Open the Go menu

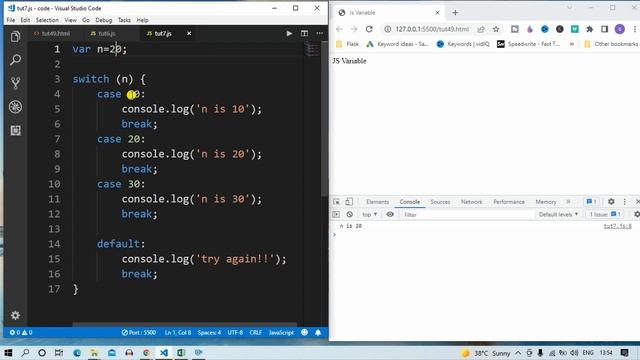86,20
